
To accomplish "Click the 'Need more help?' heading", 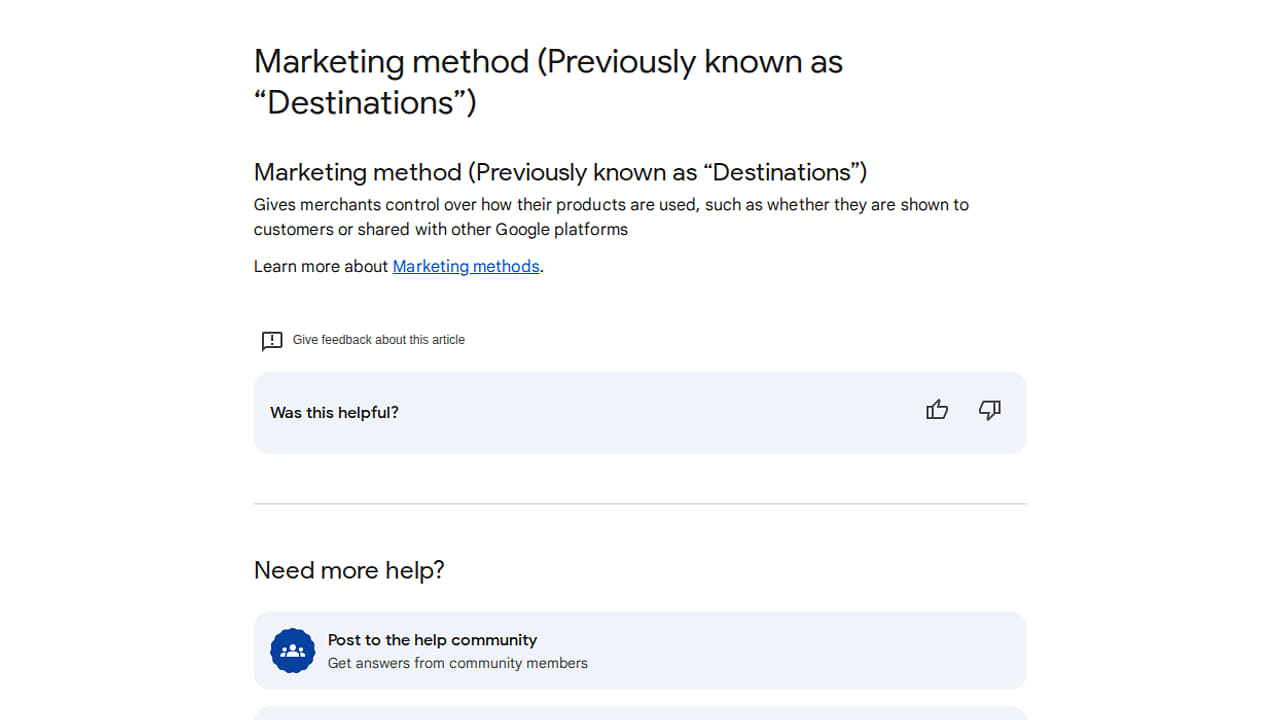I will pos(349,570).
